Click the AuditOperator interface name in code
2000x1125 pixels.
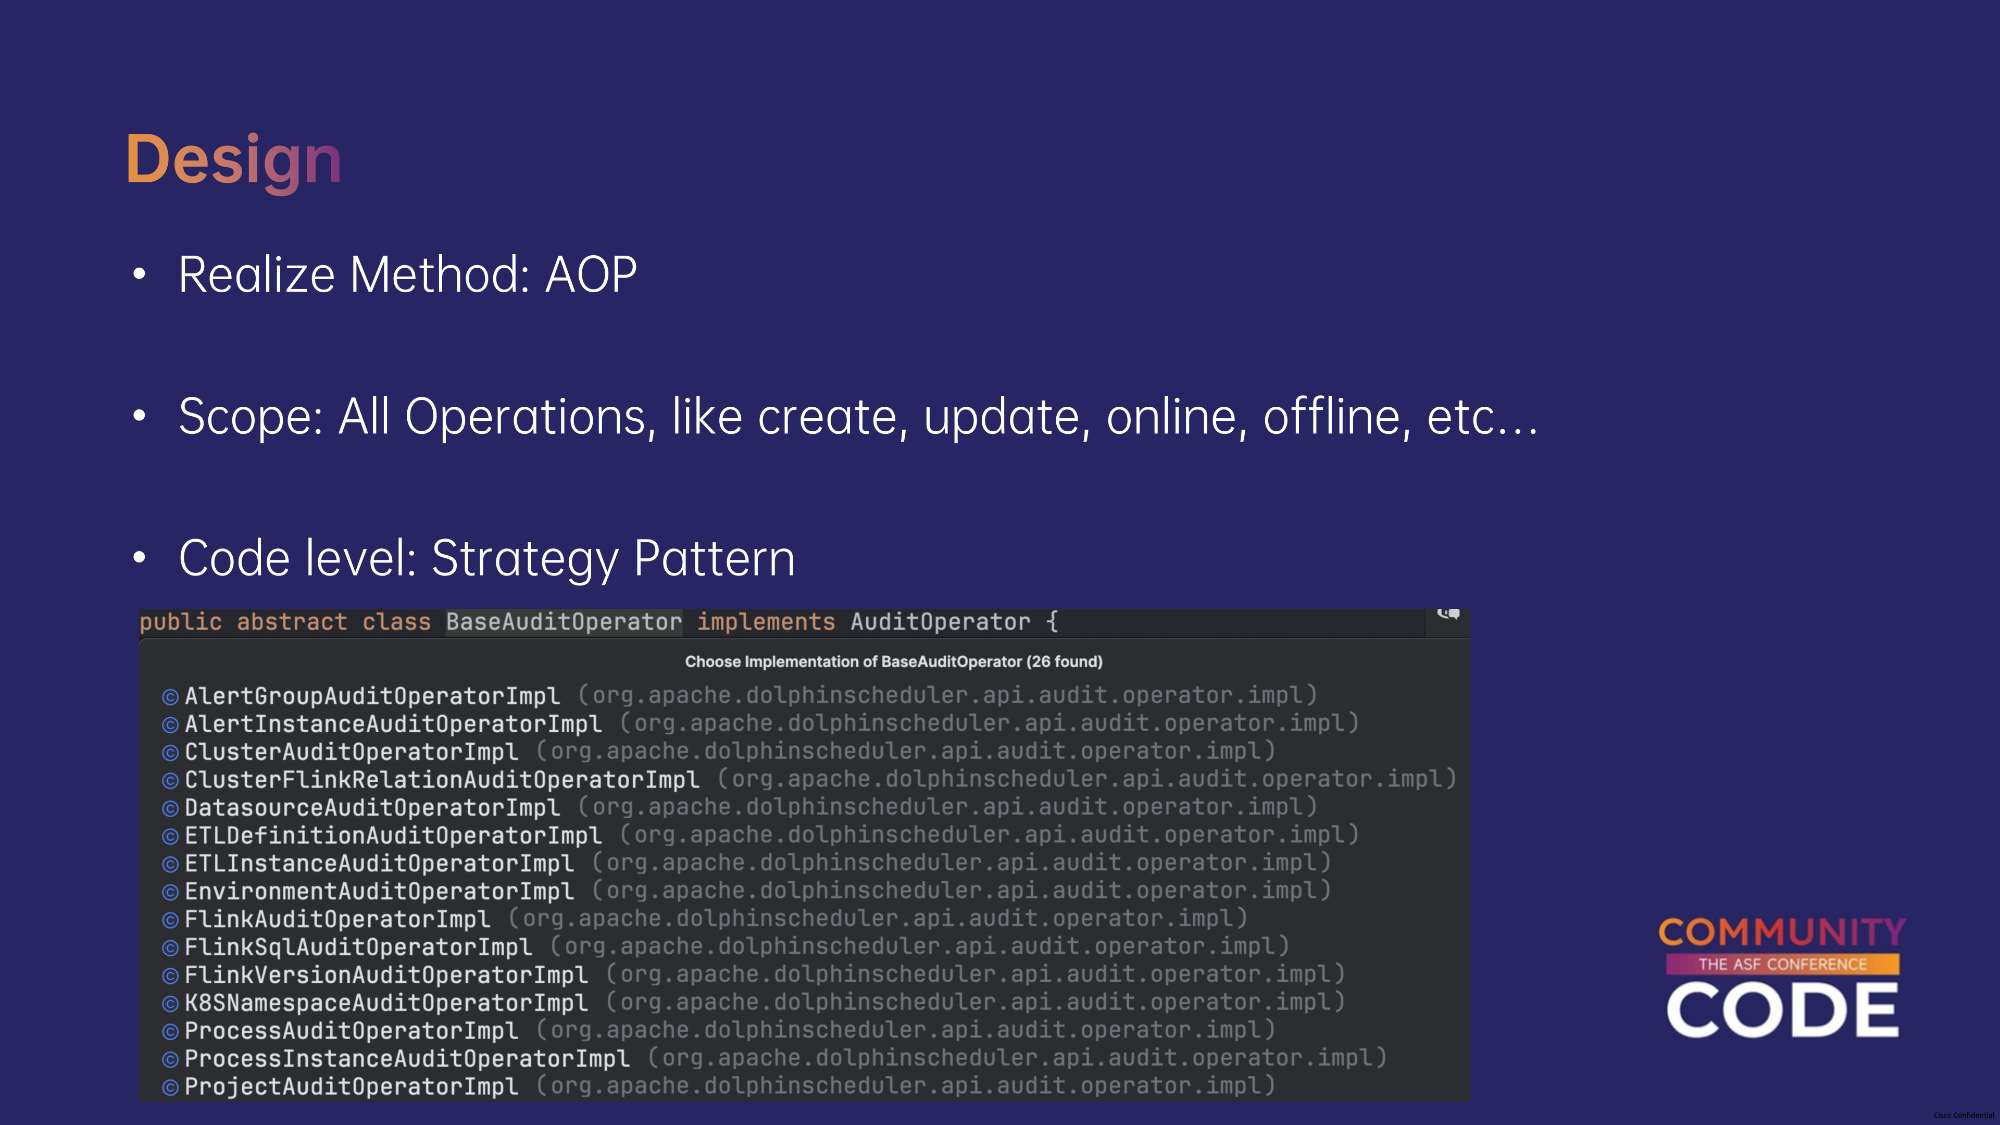(x=940, y=622)
